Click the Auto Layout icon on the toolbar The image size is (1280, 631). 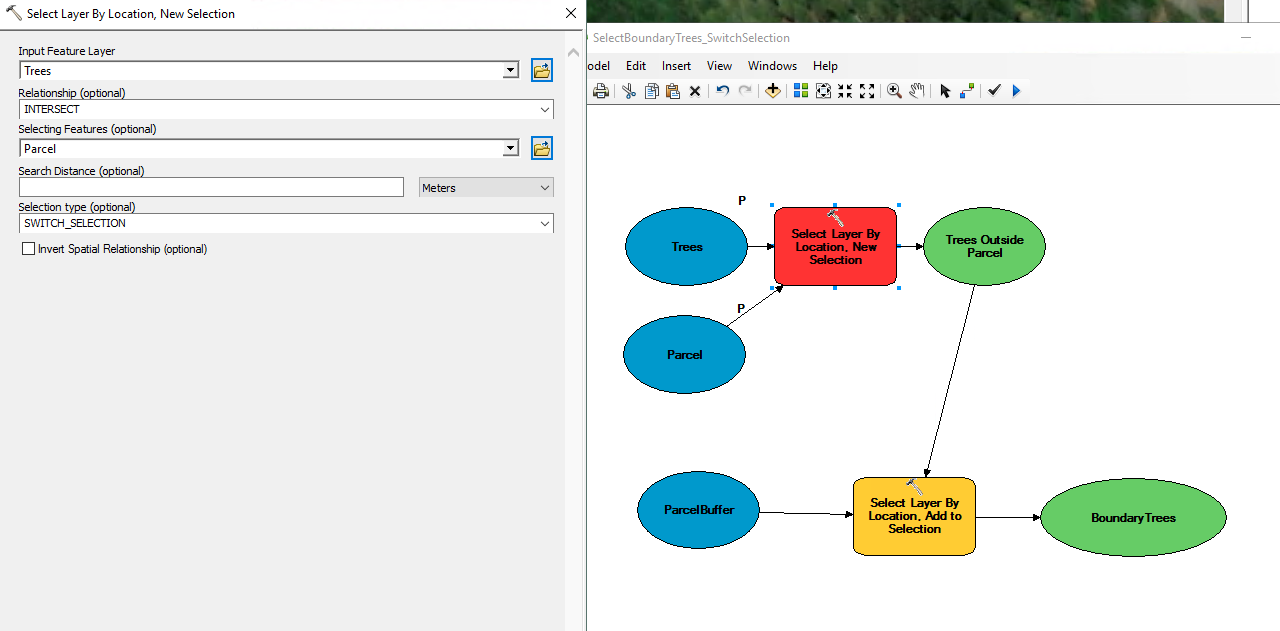[801, 90]
